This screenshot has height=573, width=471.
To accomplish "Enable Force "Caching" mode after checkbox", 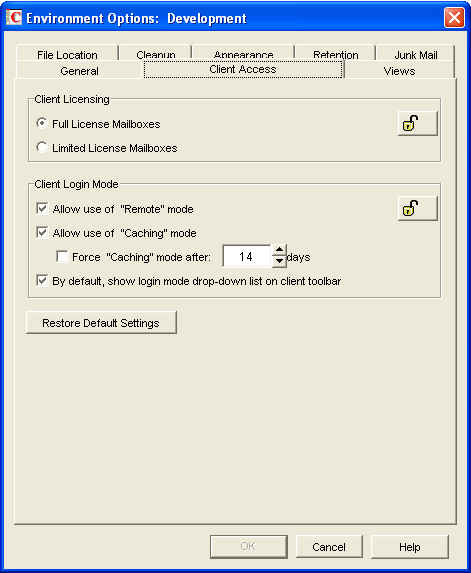I will coord(62,257).
